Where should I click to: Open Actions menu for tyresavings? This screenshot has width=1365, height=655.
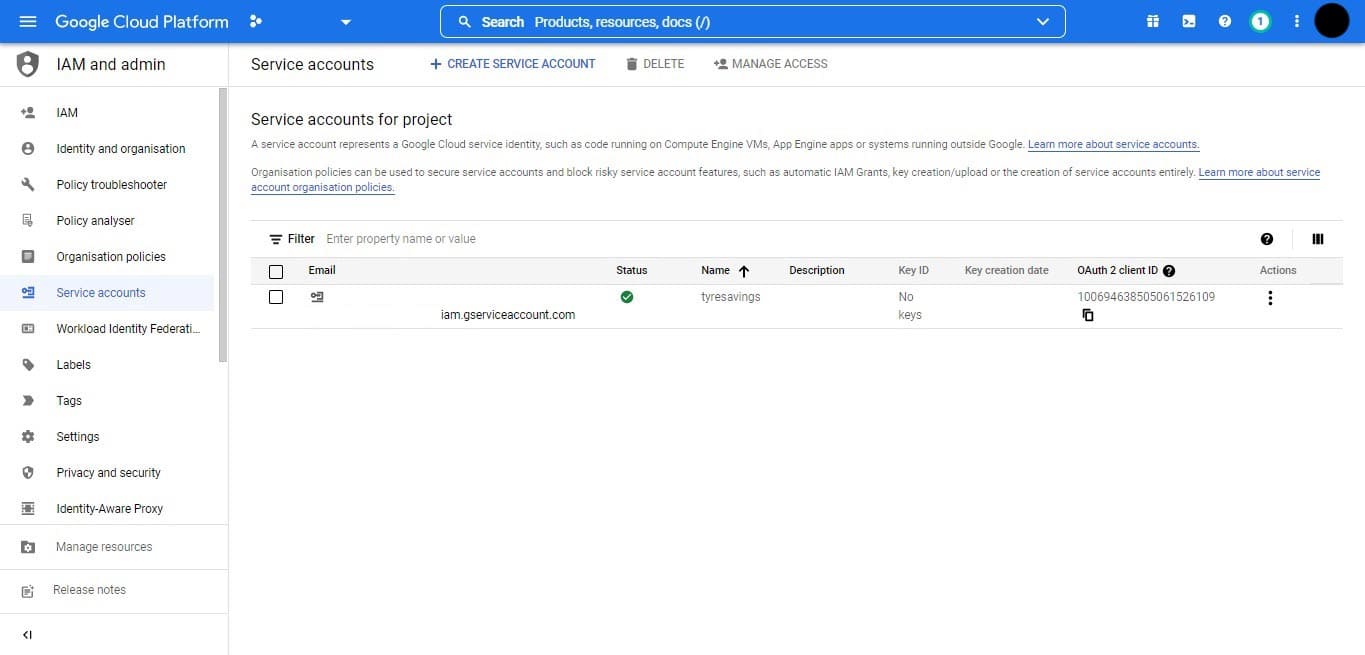(1270, 298)
